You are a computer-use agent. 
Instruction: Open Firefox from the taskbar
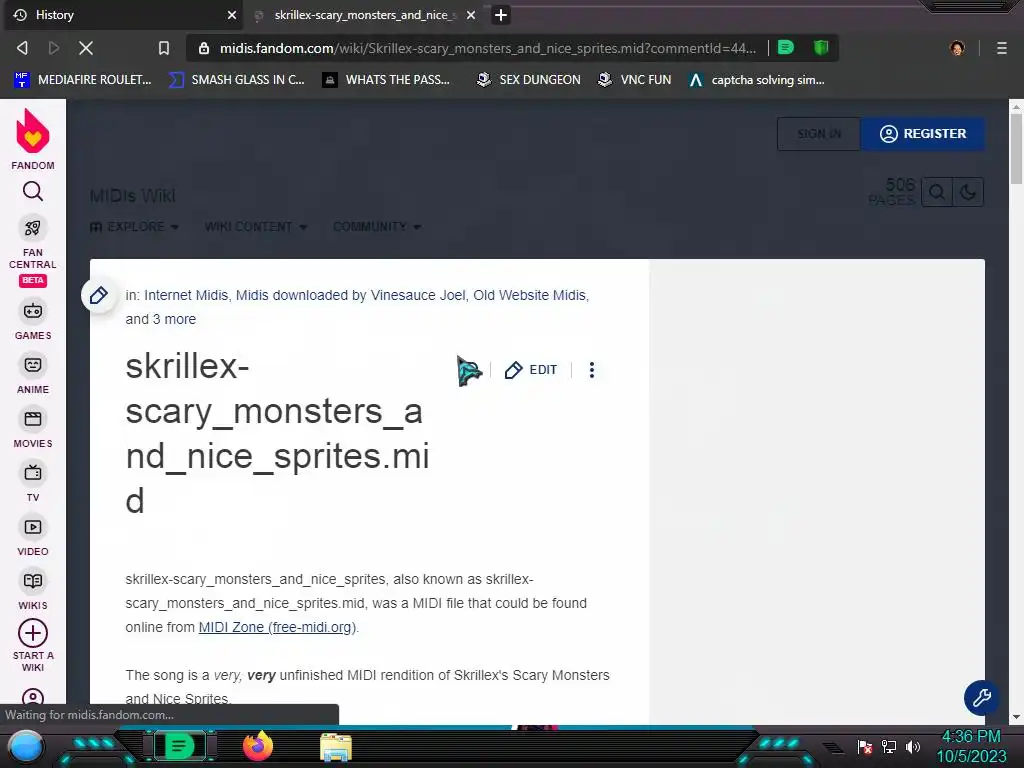[257, 746]
